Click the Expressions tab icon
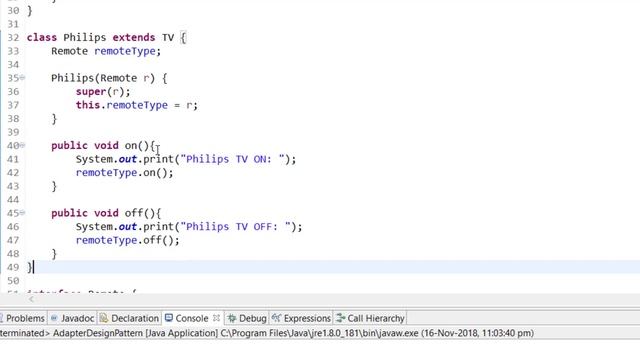Viewport: 640px width, 360px height. point(276,318)
